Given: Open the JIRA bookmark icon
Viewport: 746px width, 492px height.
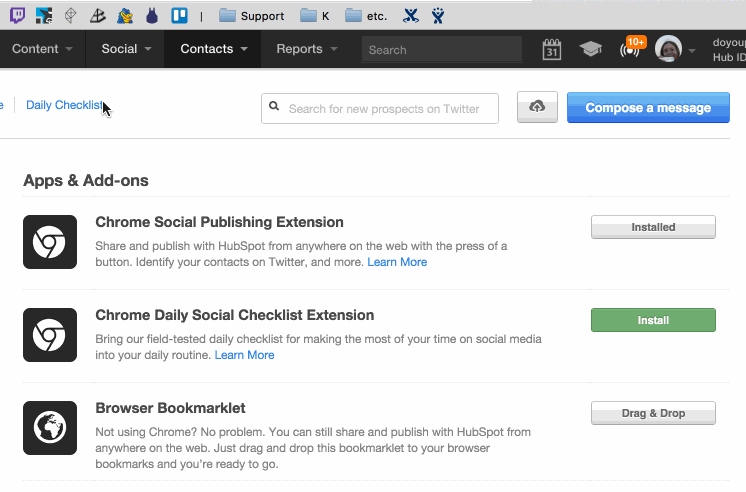Looking at the screenshot, I should click(x=438, y=16).
